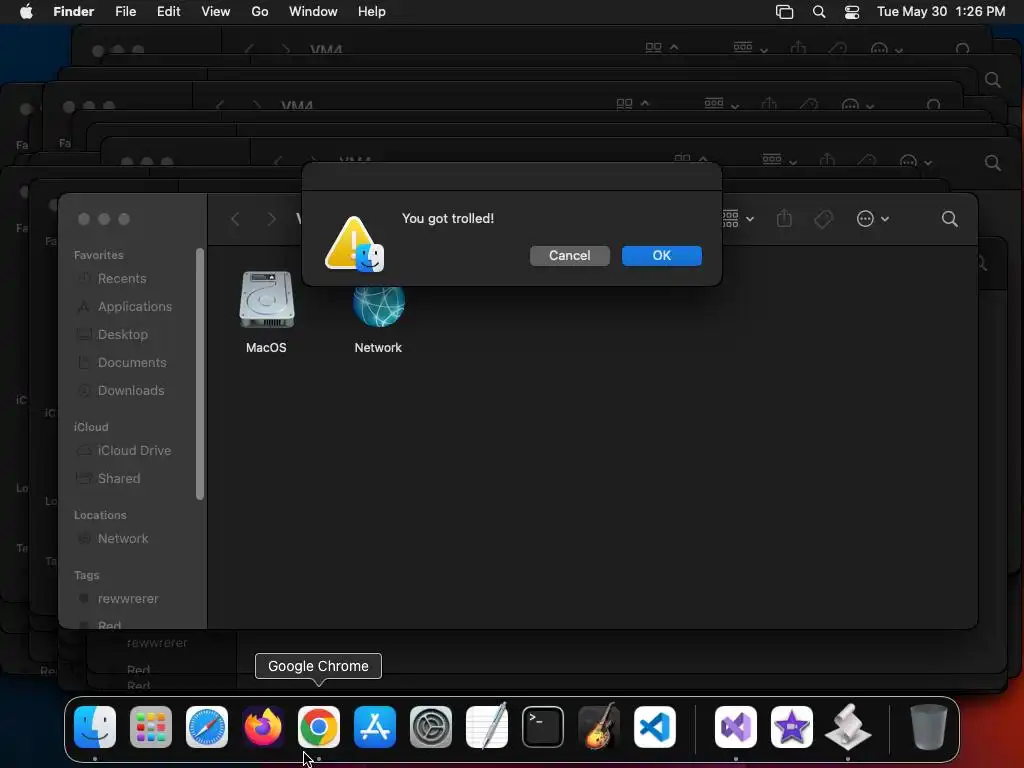Open Visual Studio Code from the Dock

(x=655, y=727)
